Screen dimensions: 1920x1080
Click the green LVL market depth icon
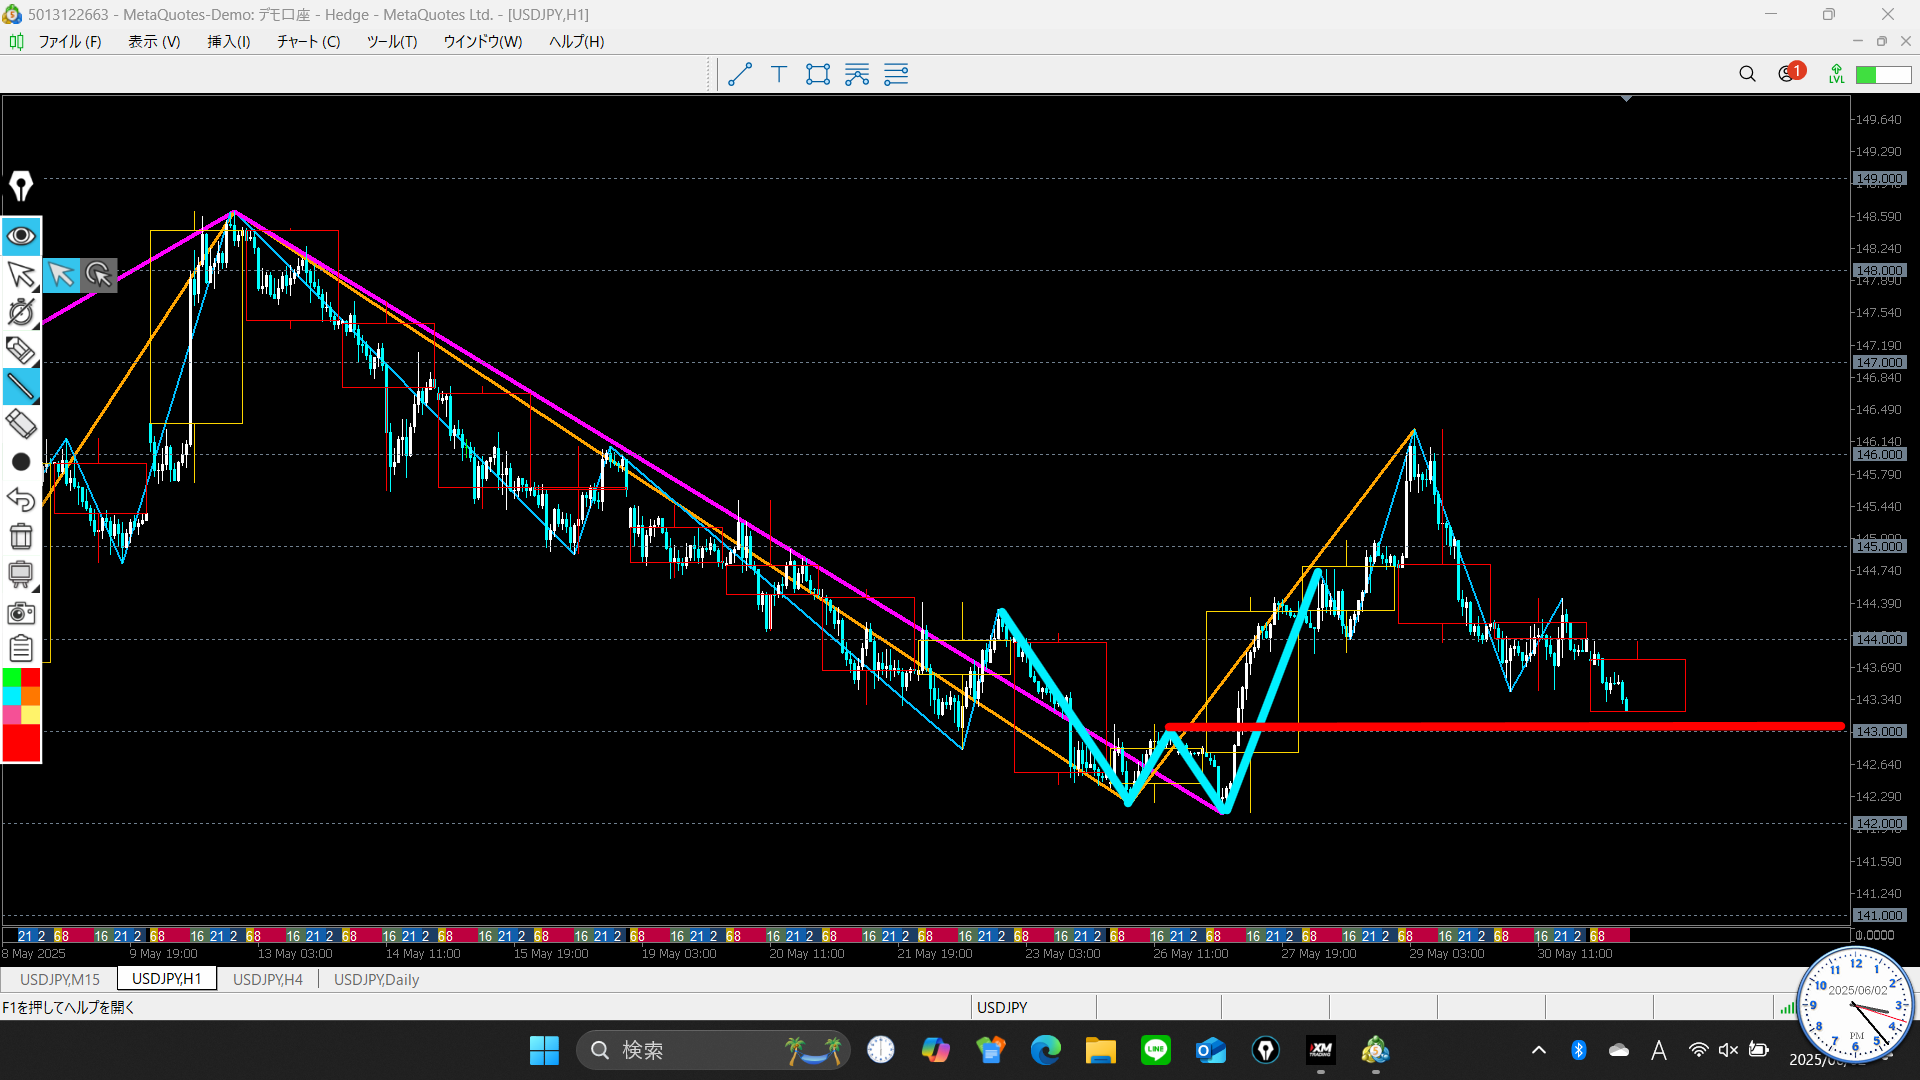coord(1836,74)
